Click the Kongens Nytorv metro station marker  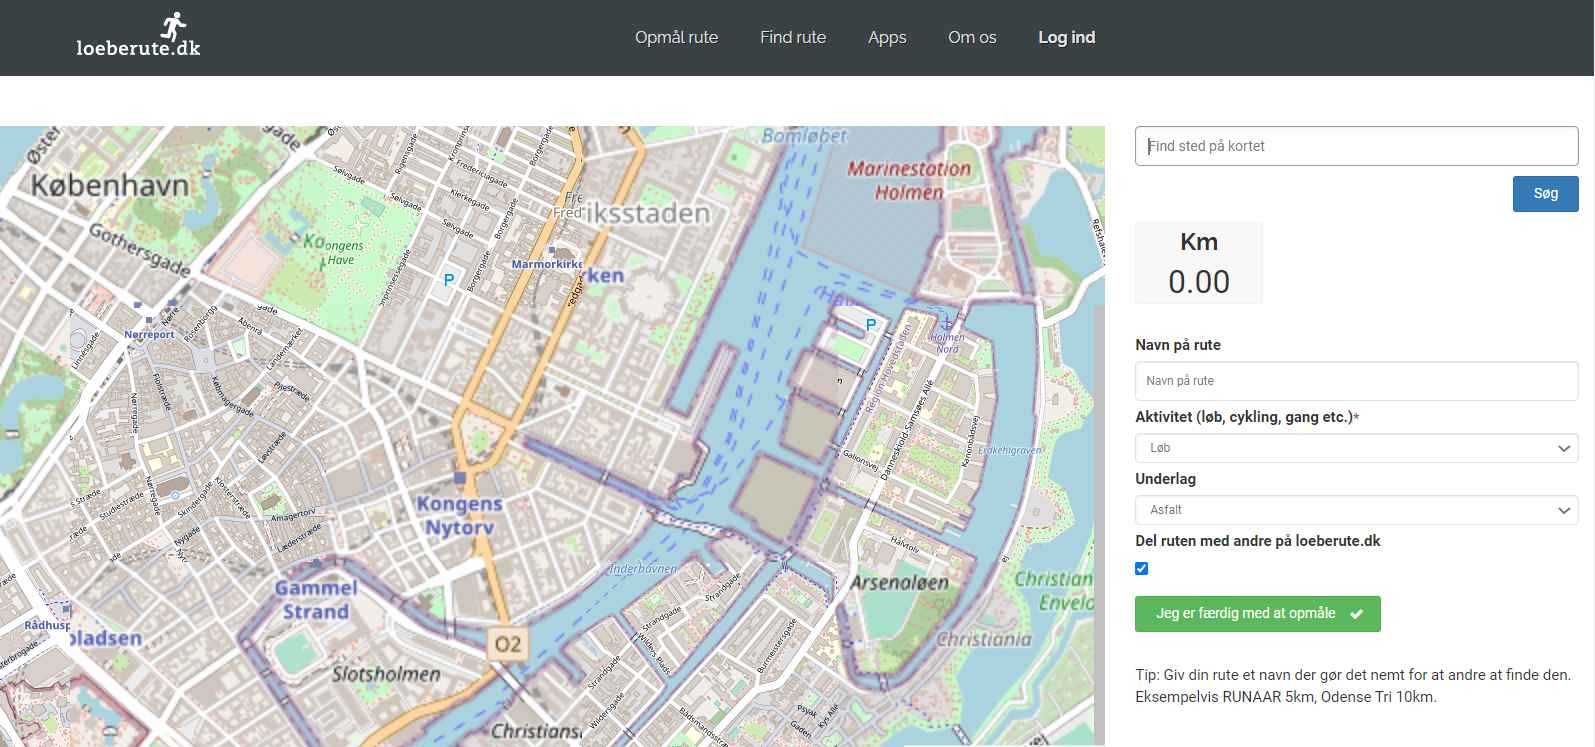(459, 478)
